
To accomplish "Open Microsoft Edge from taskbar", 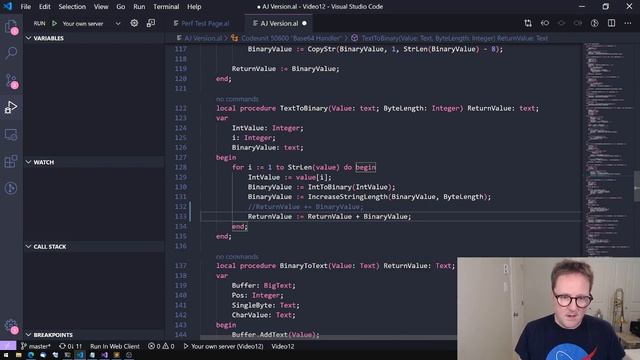I will point(31,355).
